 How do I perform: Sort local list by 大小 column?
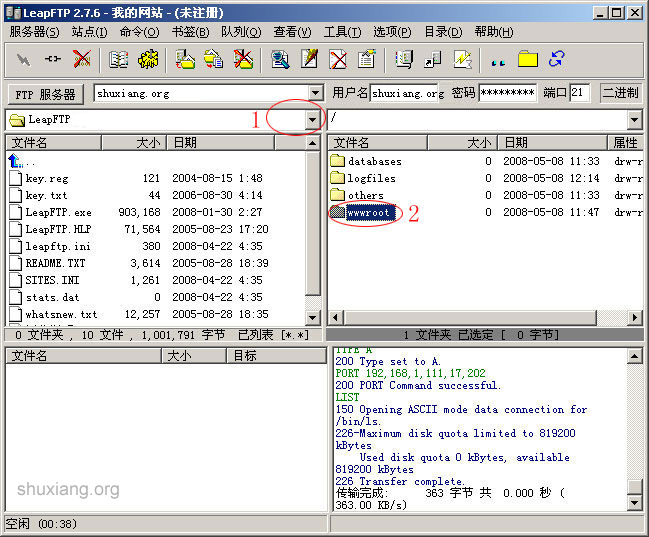coord(134,143)
